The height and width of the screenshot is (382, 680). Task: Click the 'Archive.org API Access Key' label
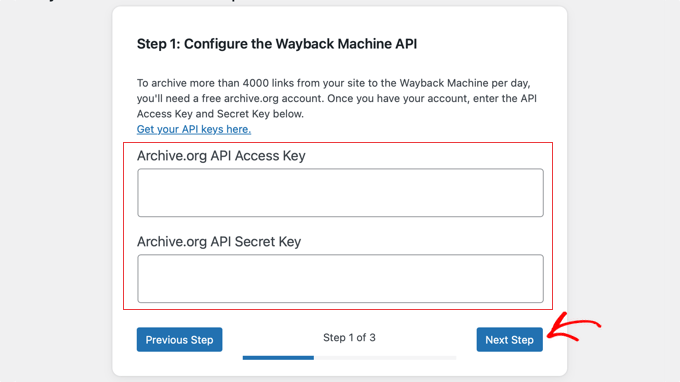[221, 156]
